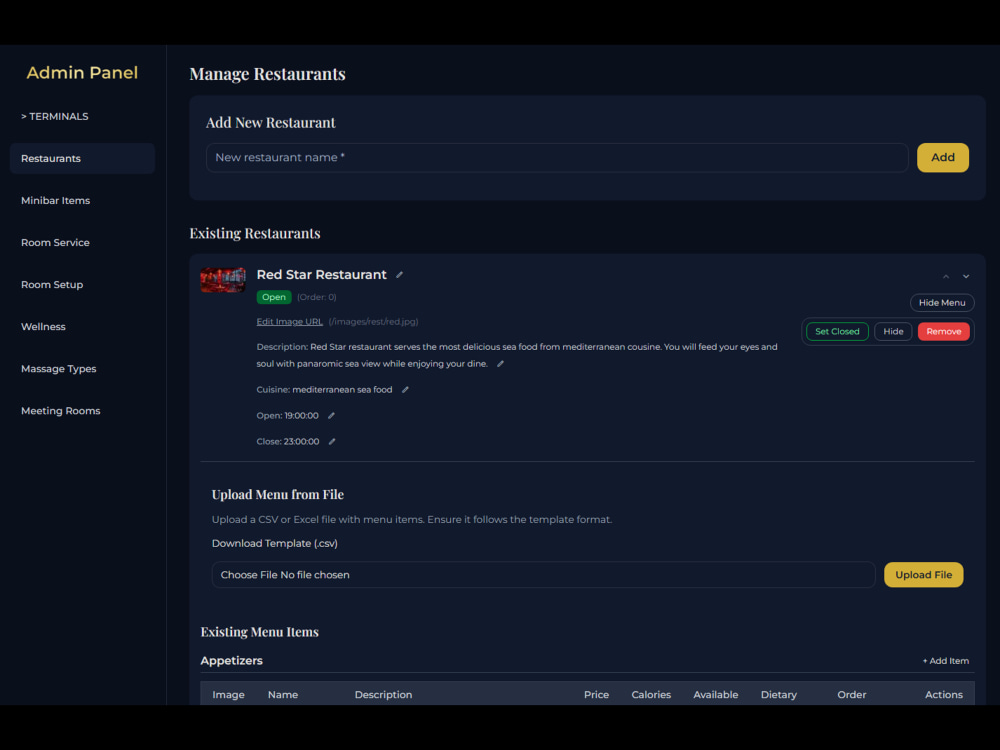Click the Dietary column header
Screen dimensions: 1000x750
click(779, 695)
